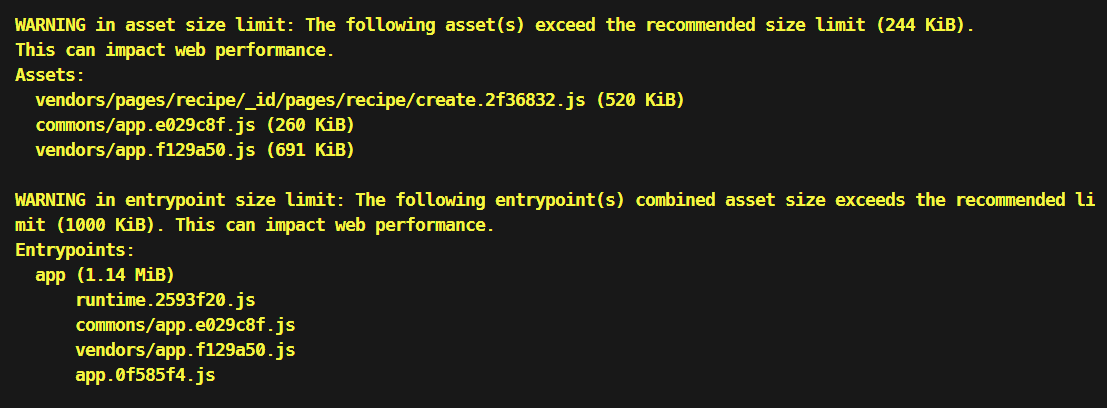Click commons/app.e029c8f.js under Entrypoints
This screenshot has width=1107, height=408.
click(x=185, y=325)
